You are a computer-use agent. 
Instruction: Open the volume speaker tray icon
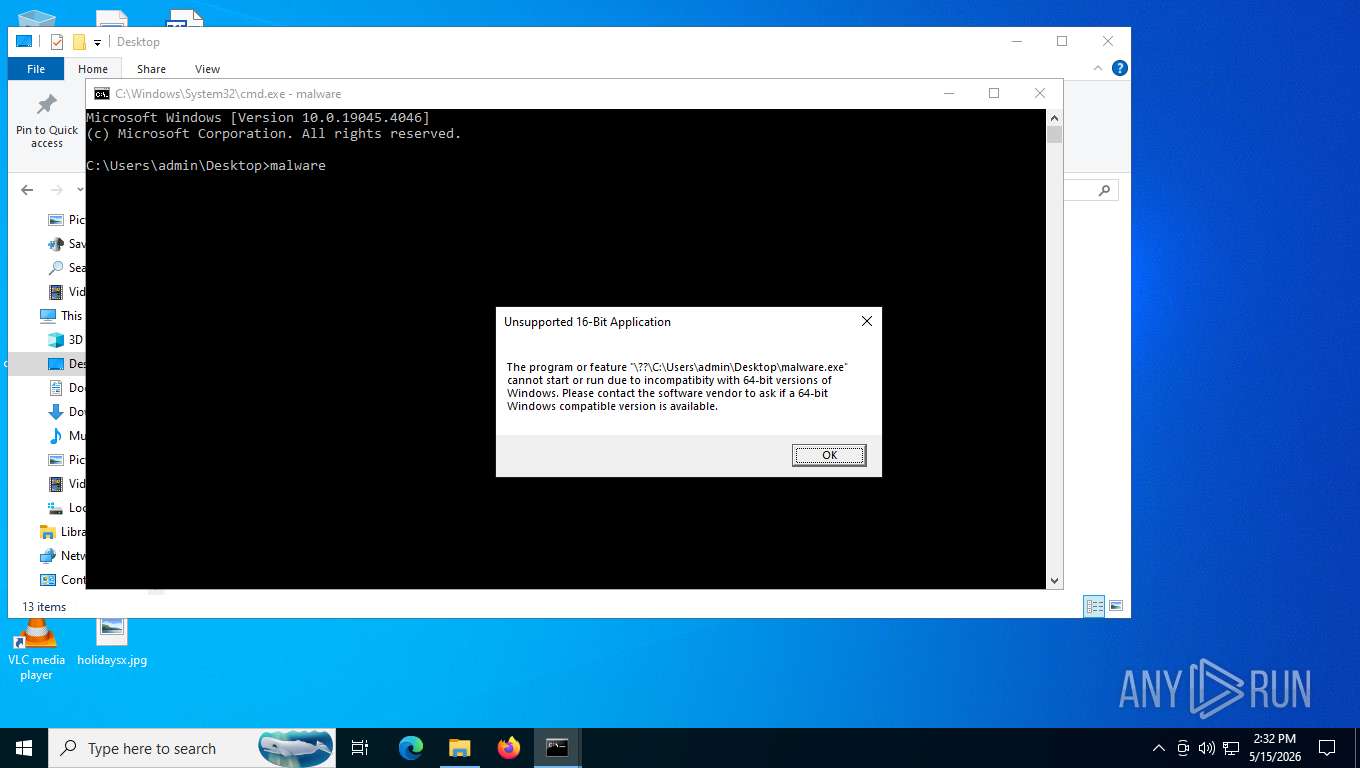pos(1206,748)
